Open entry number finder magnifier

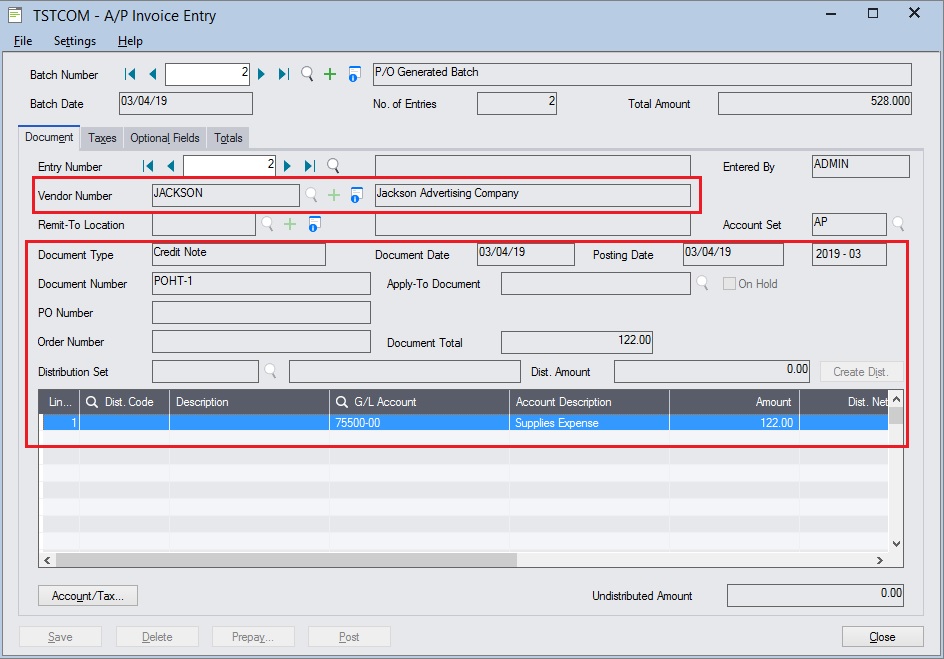[x=333, y=166]
